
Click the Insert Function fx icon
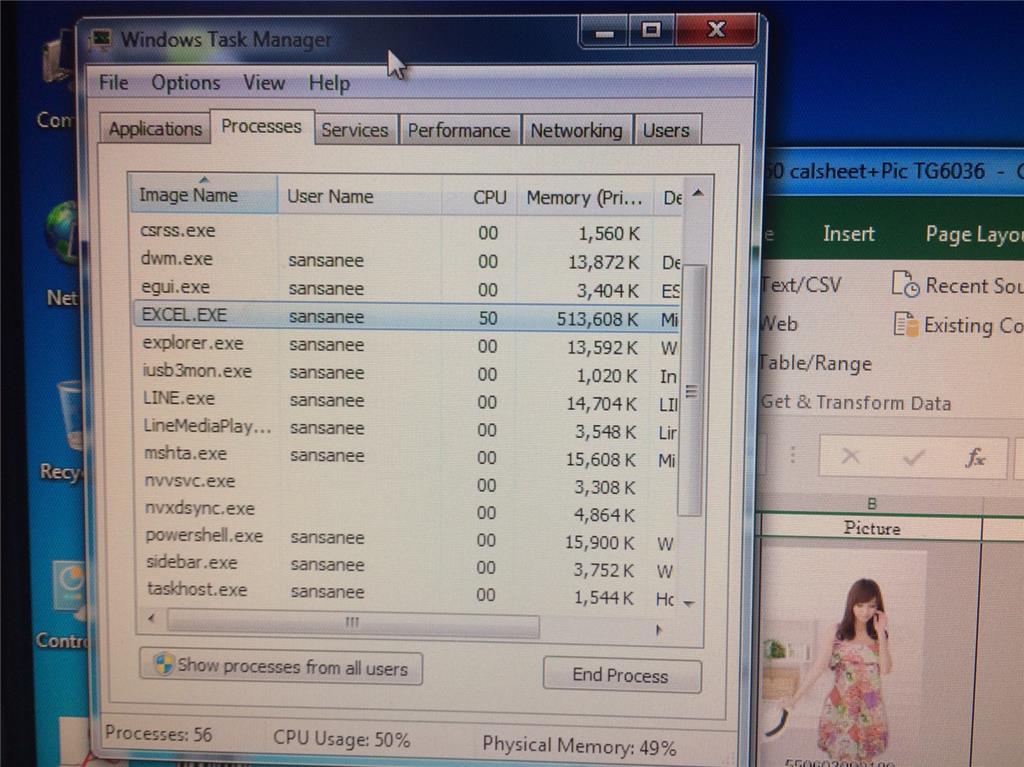tap(975, 457)
